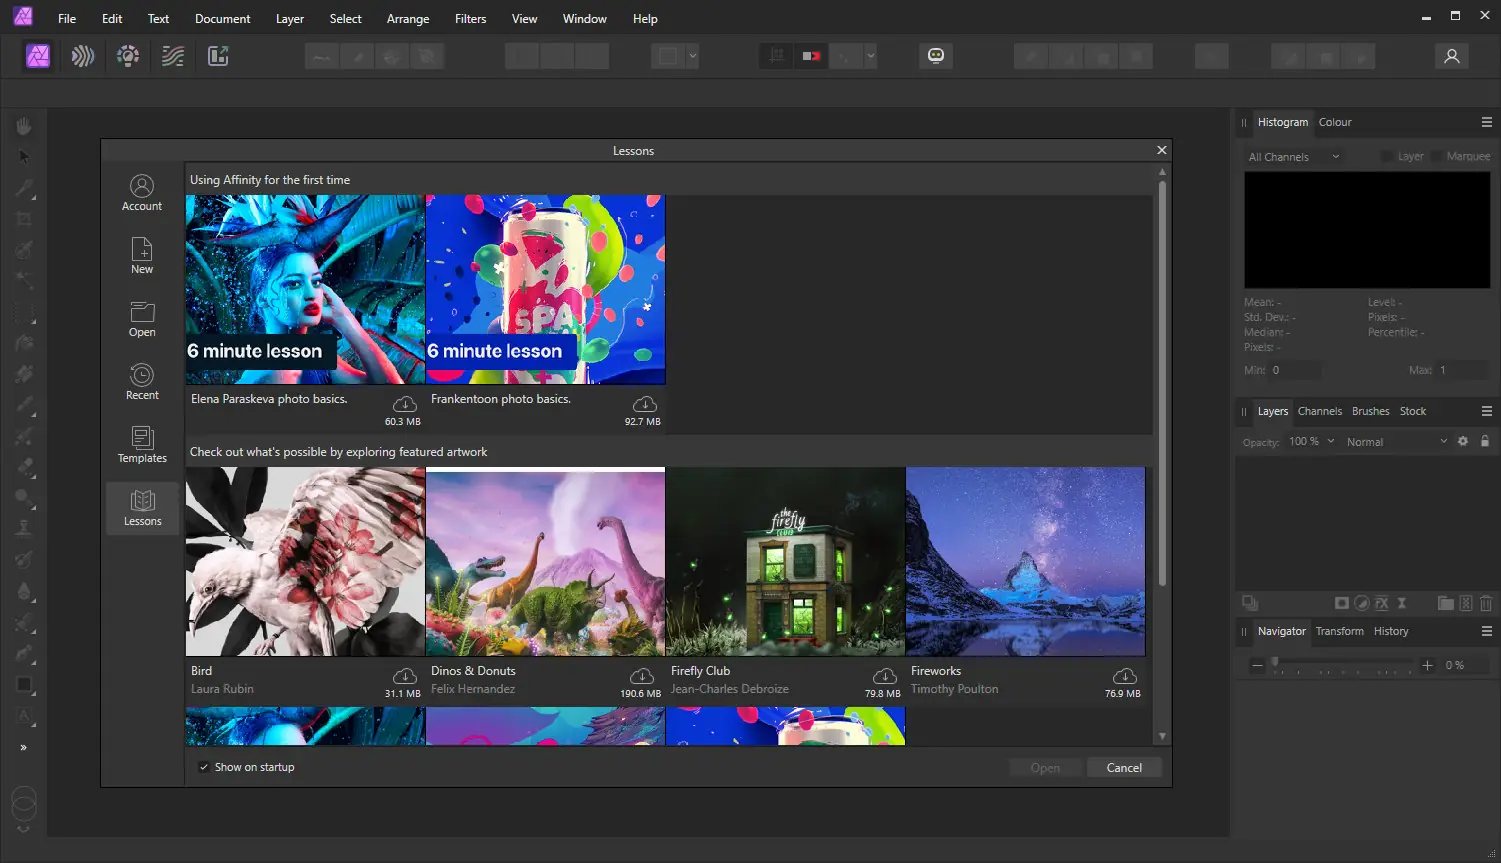Click the Cancel button

[1124, 768]
